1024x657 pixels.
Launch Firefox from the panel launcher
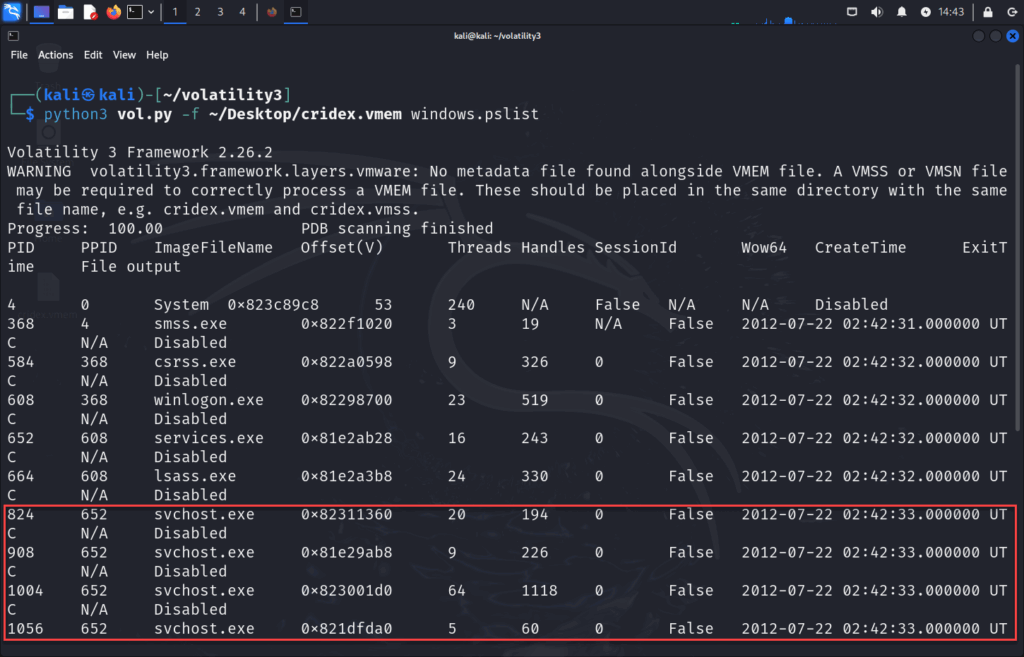pyautogui.click(x=114, y=12)
